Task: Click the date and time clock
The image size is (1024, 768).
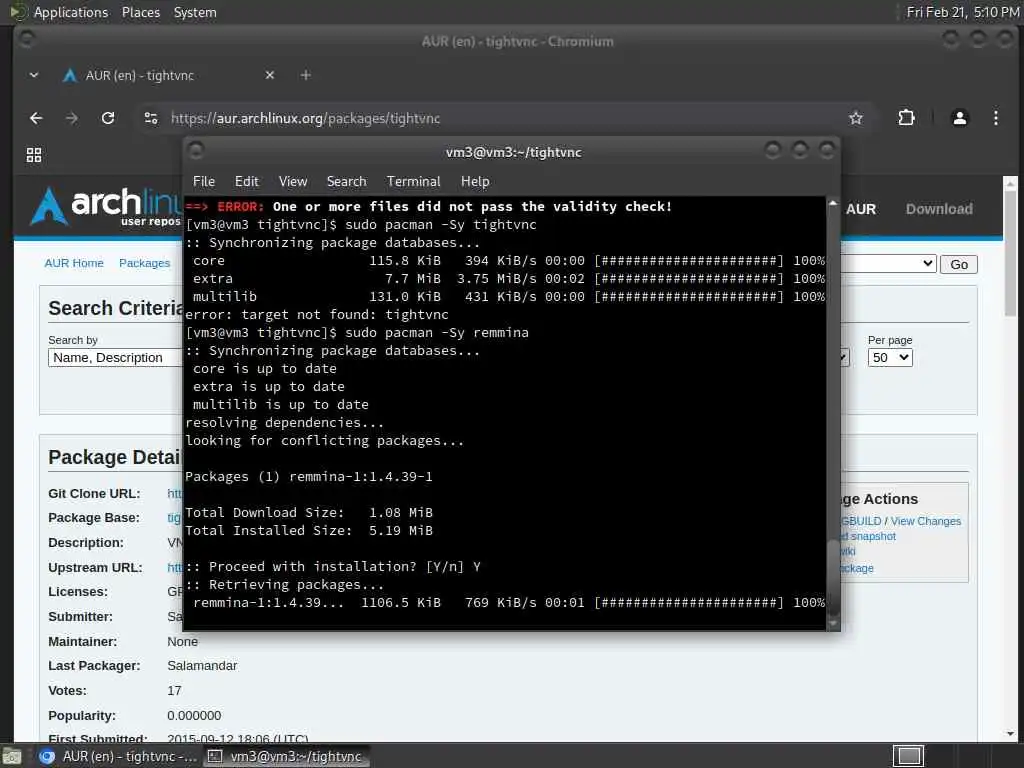Action: (963, 12)
